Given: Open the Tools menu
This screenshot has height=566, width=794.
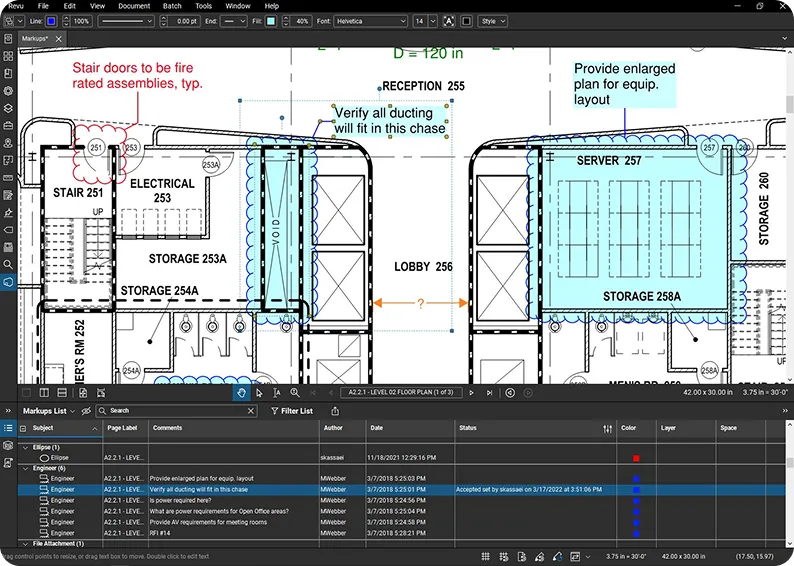Looking at the screenshot, I should (204, 6).
